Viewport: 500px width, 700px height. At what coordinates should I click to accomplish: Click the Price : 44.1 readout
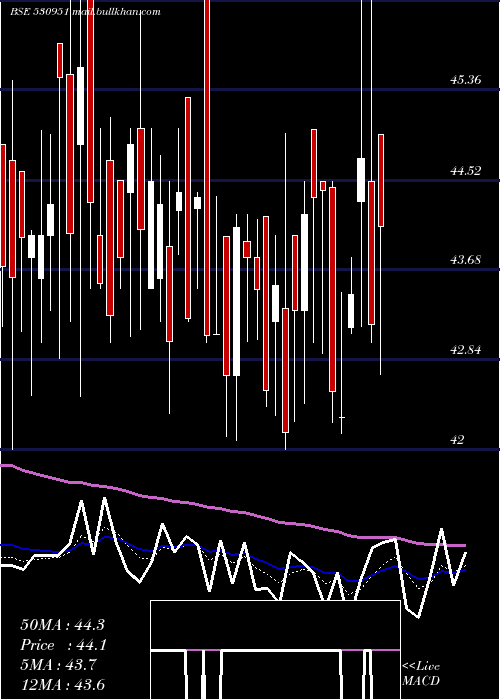tap(62, 645)
